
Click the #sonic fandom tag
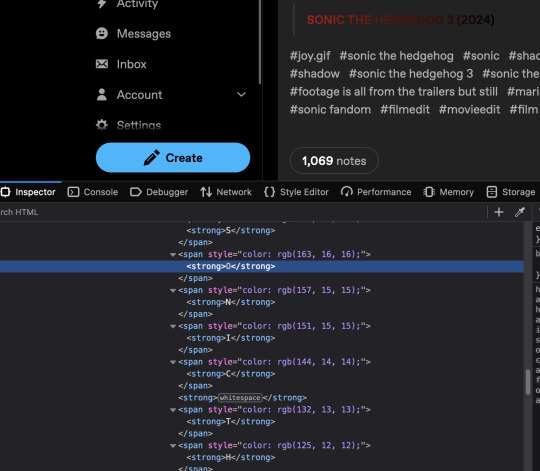coord(330,109)
